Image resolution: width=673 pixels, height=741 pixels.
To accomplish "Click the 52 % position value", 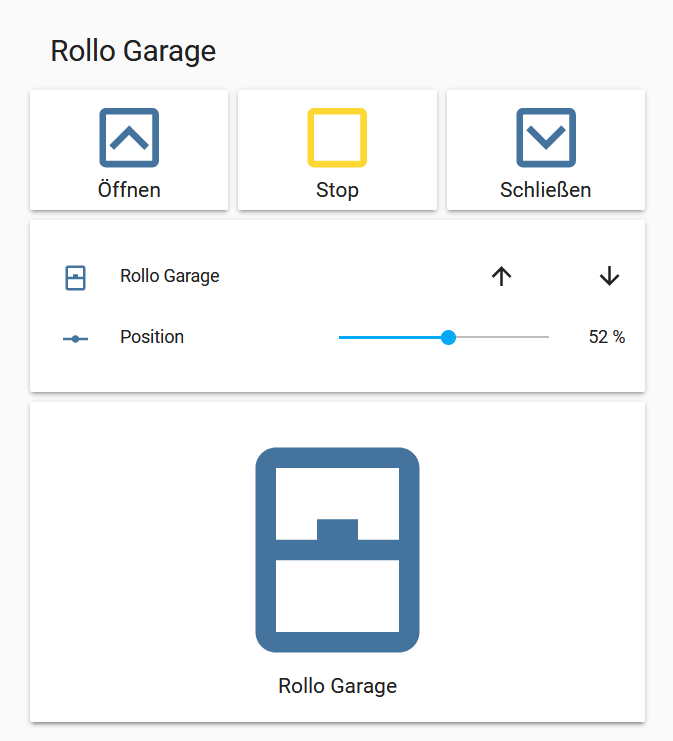I will [606, 338].
